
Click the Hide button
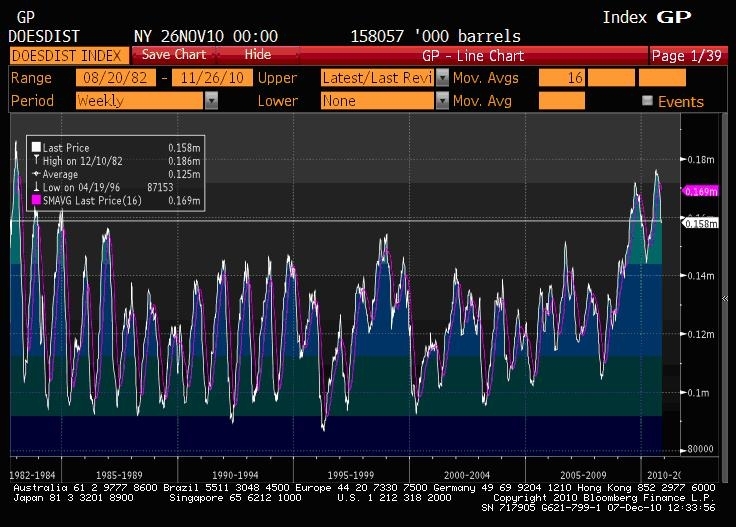coord(257,55)
